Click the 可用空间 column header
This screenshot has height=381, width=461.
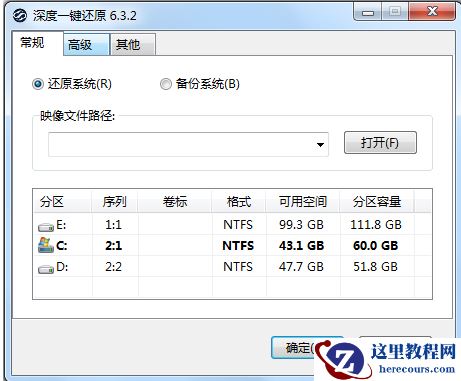tap(303, 202)
